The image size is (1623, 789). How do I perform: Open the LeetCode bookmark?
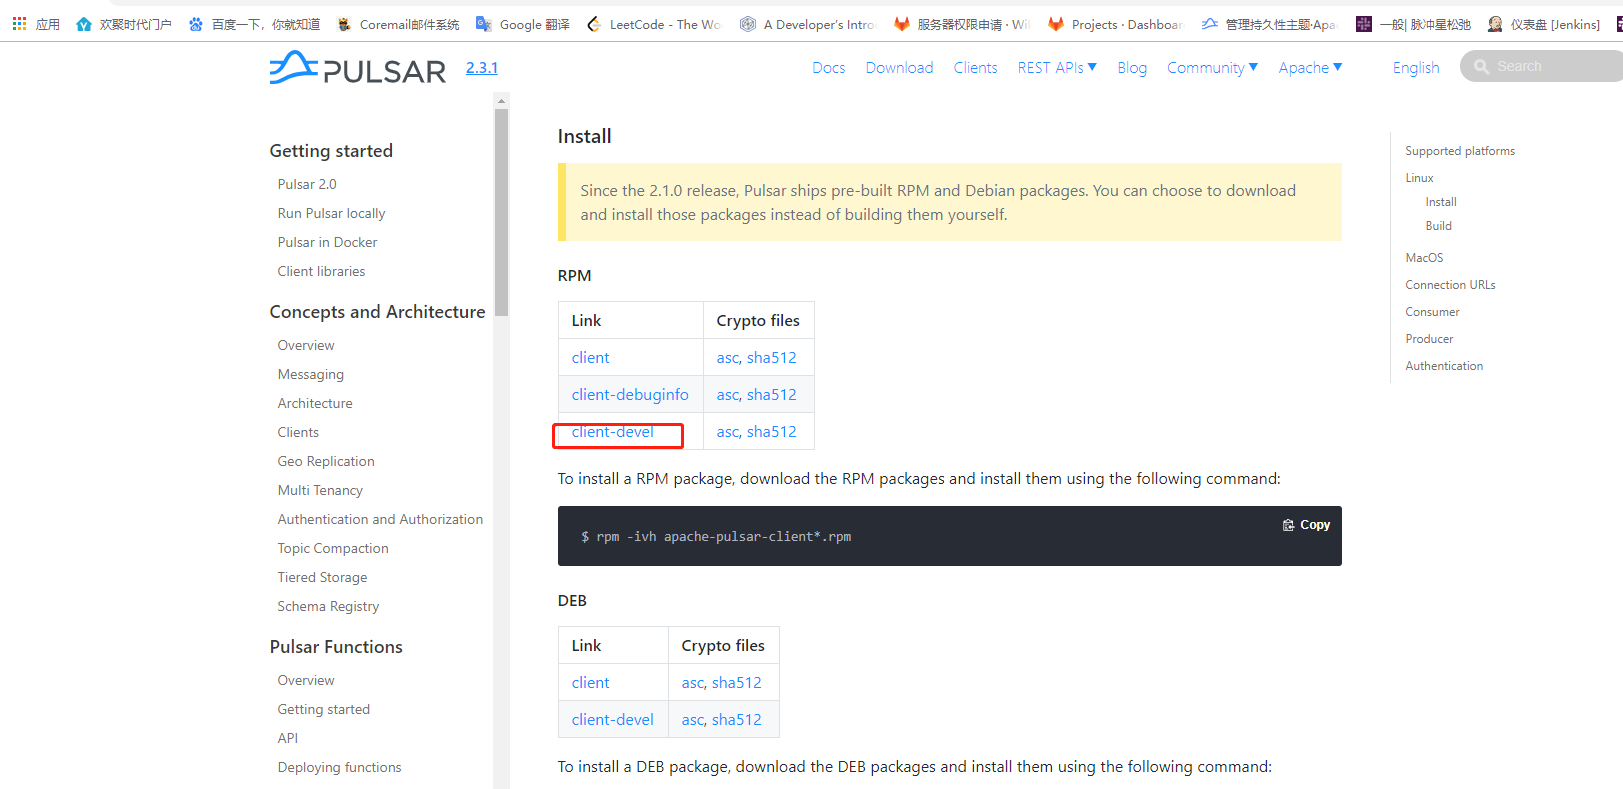click(654, 24)
